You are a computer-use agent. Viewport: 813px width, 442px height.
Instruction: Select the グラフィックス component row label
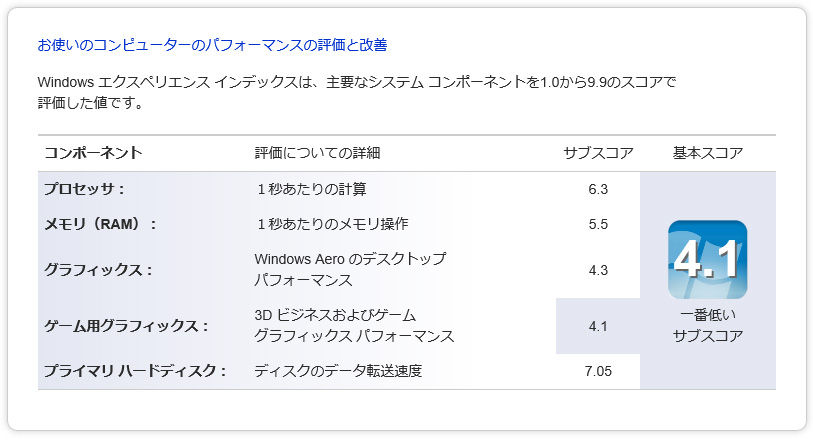click(98, 270)
